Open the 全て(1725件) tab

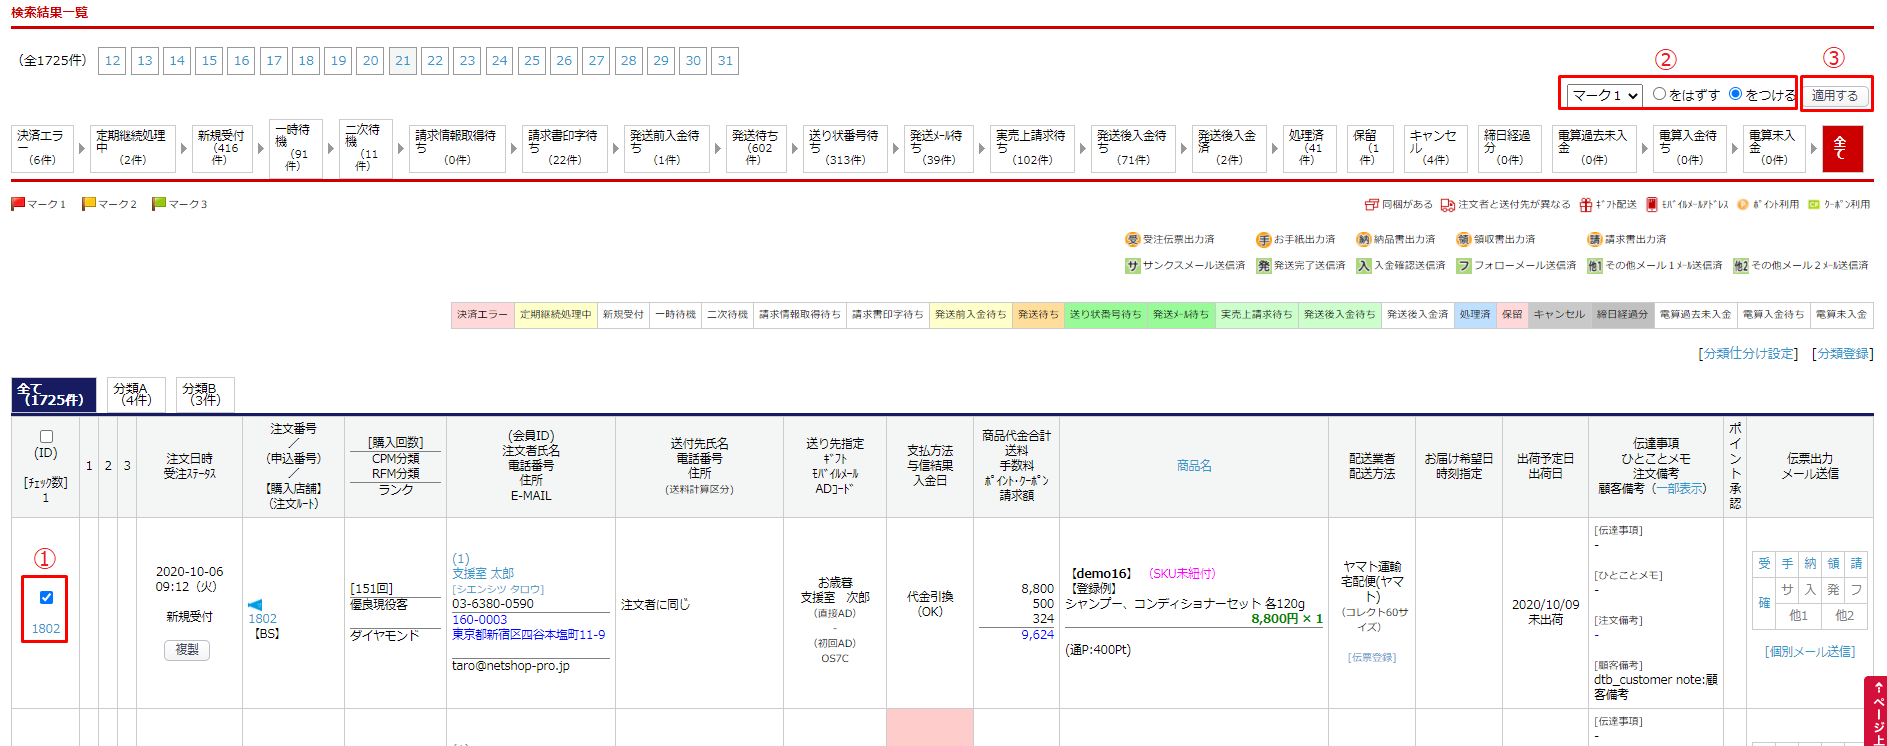click(54, 395)
